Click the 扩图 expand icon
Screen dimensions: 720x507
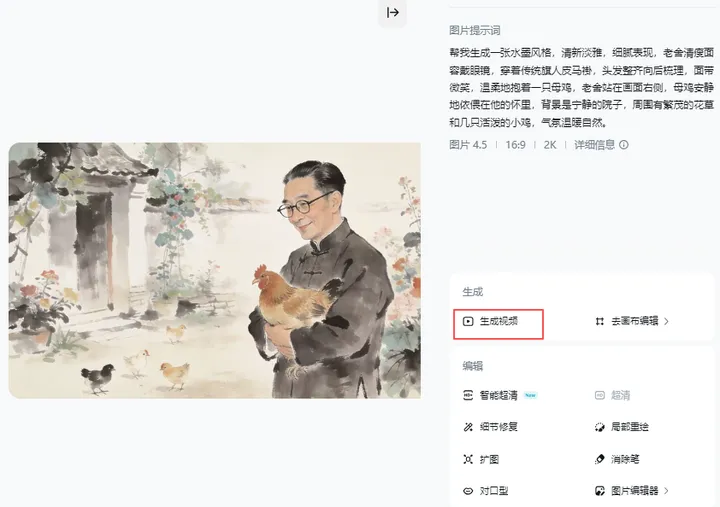click(468, 459)
